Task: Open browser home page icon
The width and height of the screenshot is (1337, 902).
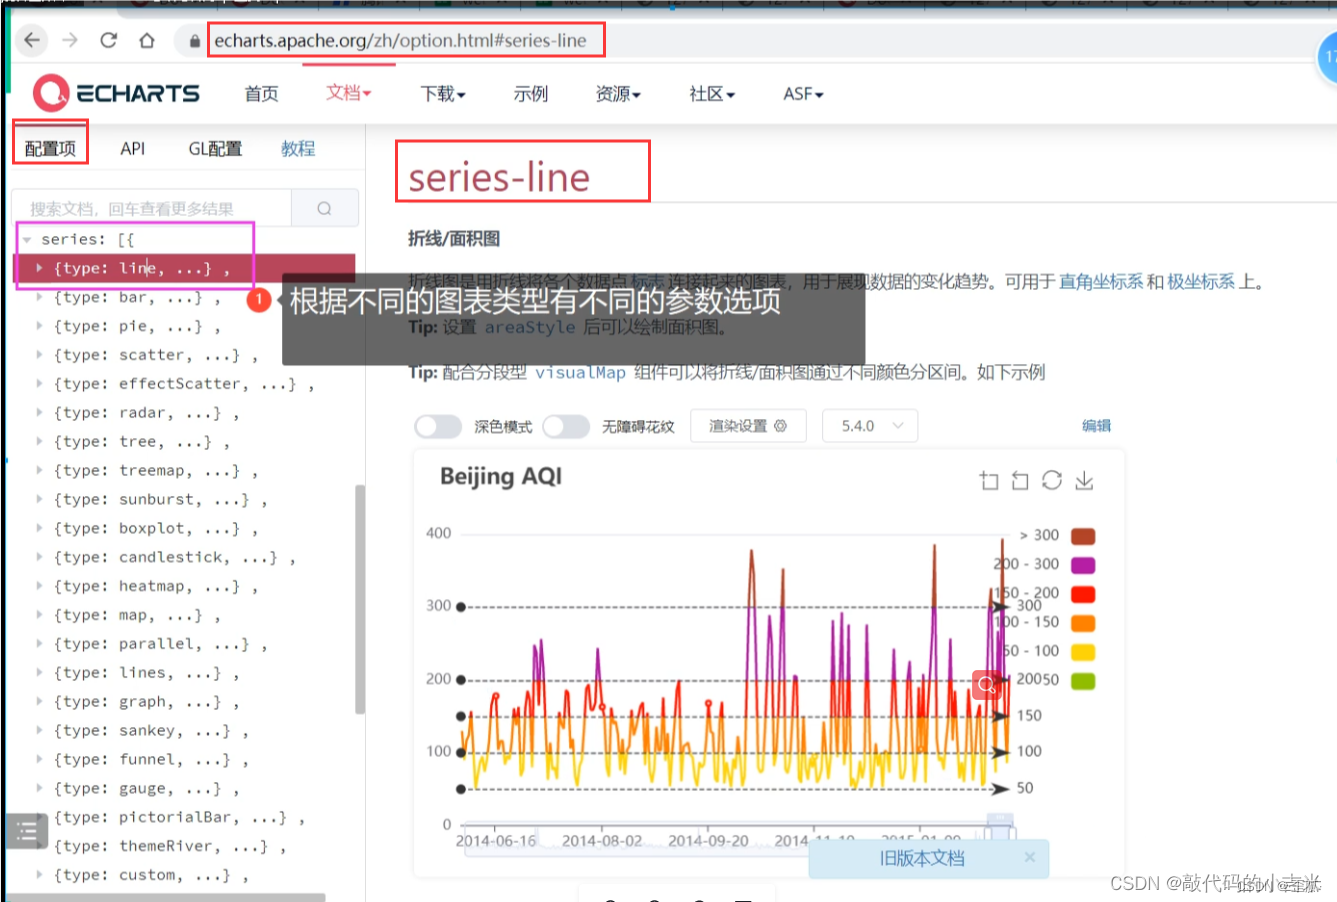Action: point(147,40)
